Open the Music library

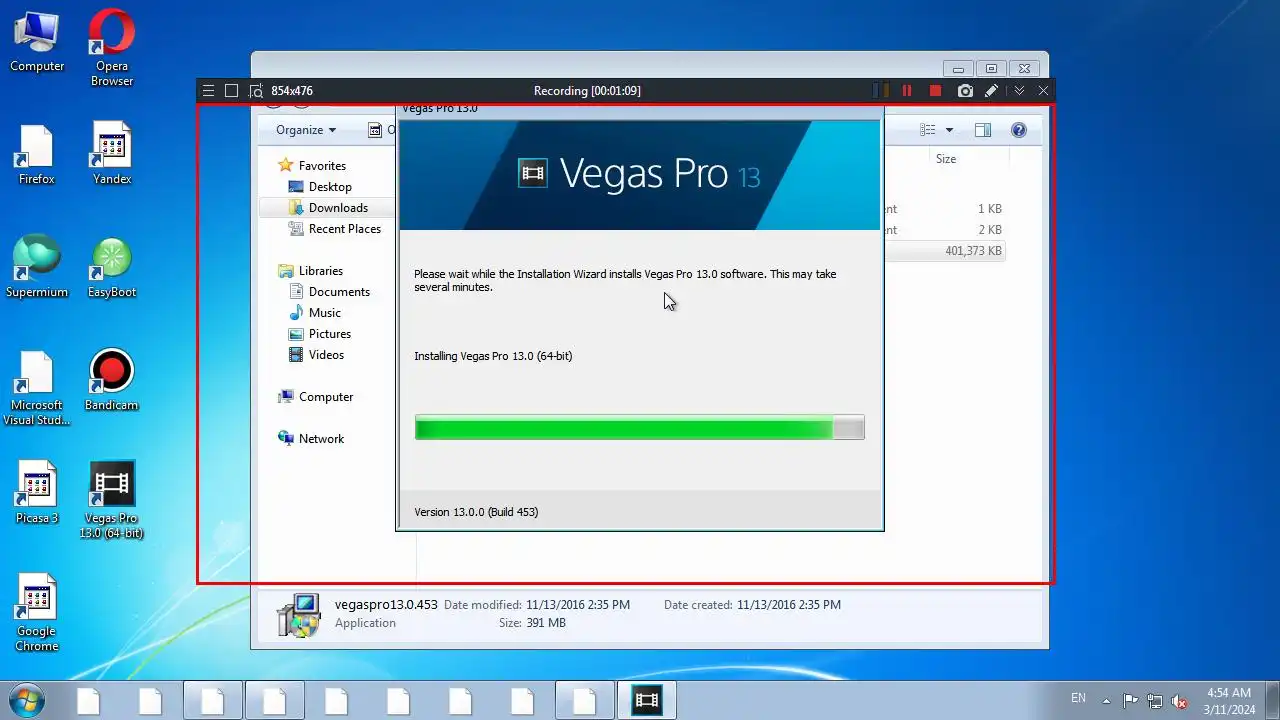(325, 313)
